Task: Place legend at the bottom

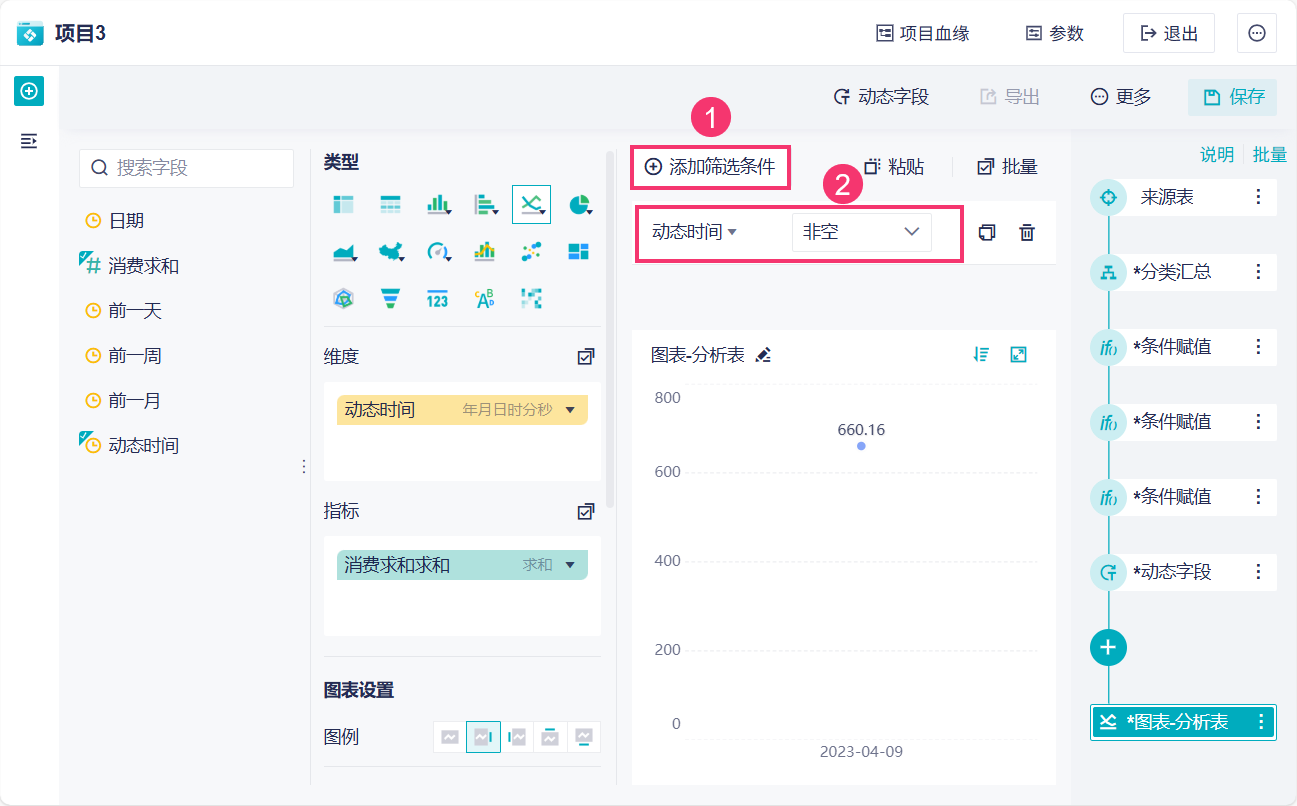Action: point(584,737)
